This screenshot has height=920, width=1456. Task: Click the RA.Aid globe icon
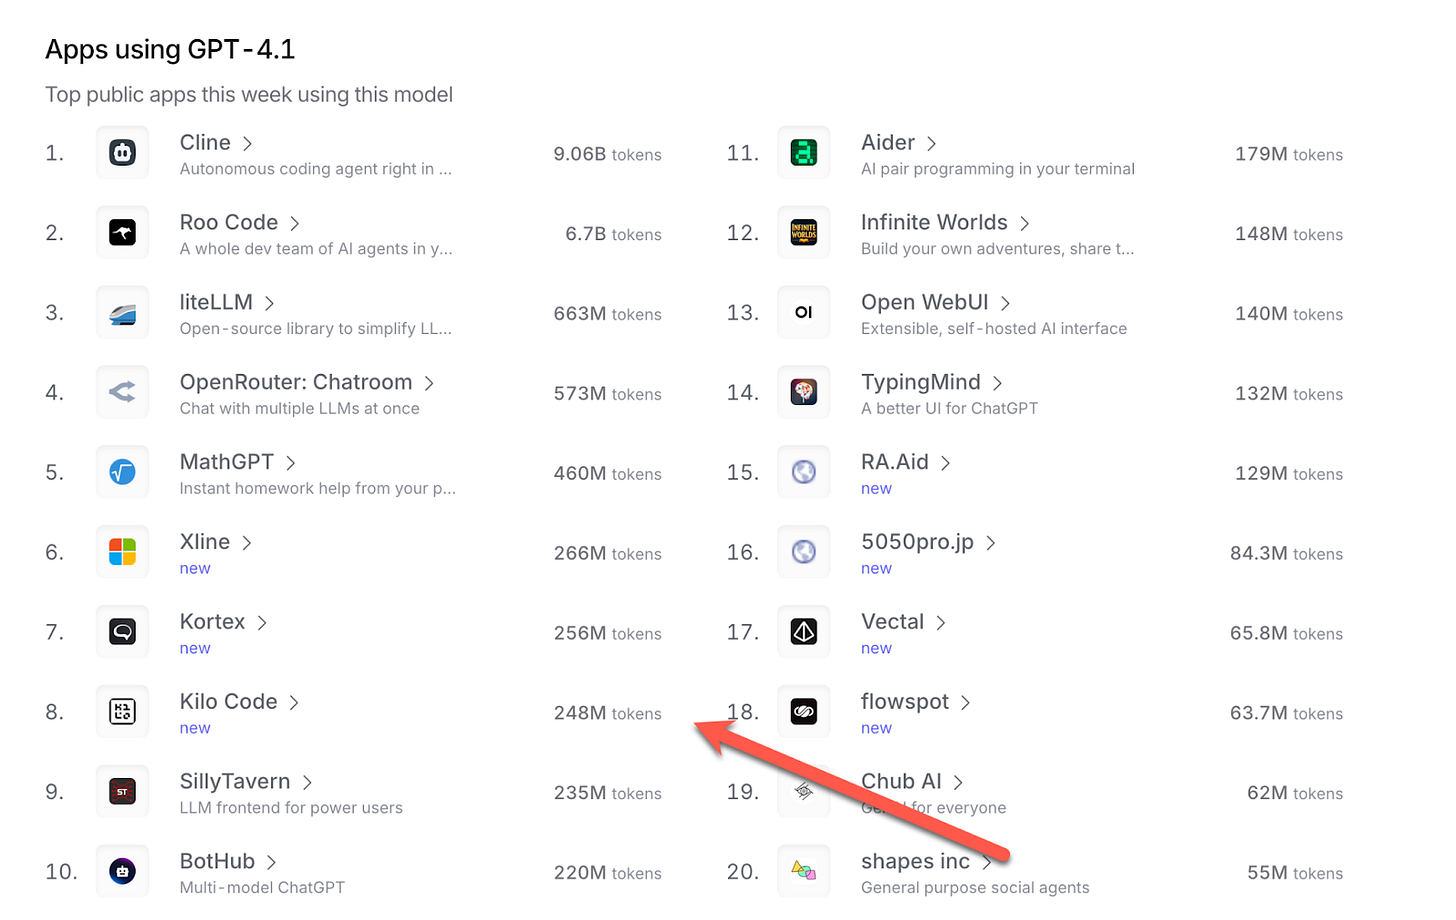(804, 472)
